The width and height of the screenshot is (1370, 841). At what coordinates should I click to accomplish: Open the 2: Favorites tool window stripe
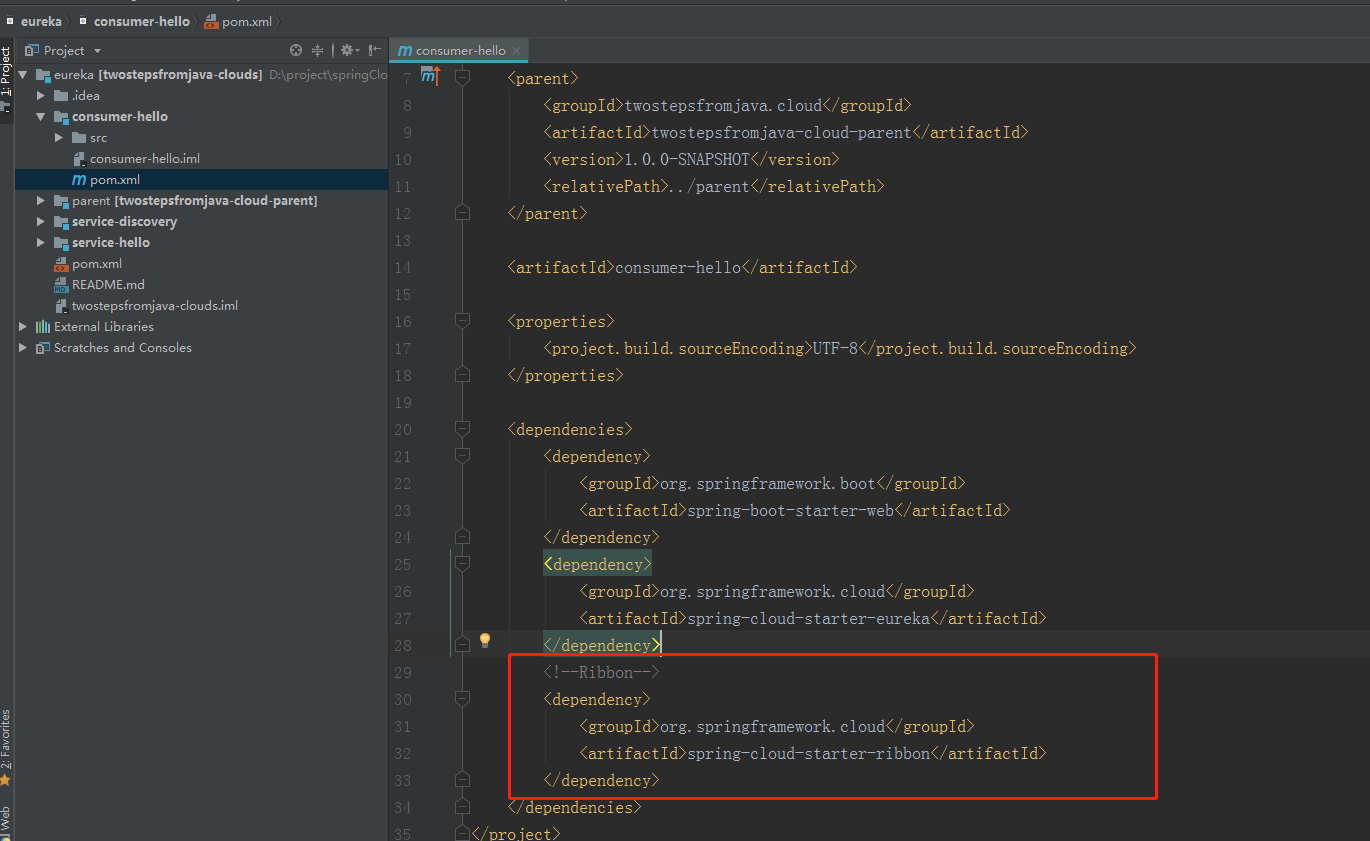coord(6,748)
